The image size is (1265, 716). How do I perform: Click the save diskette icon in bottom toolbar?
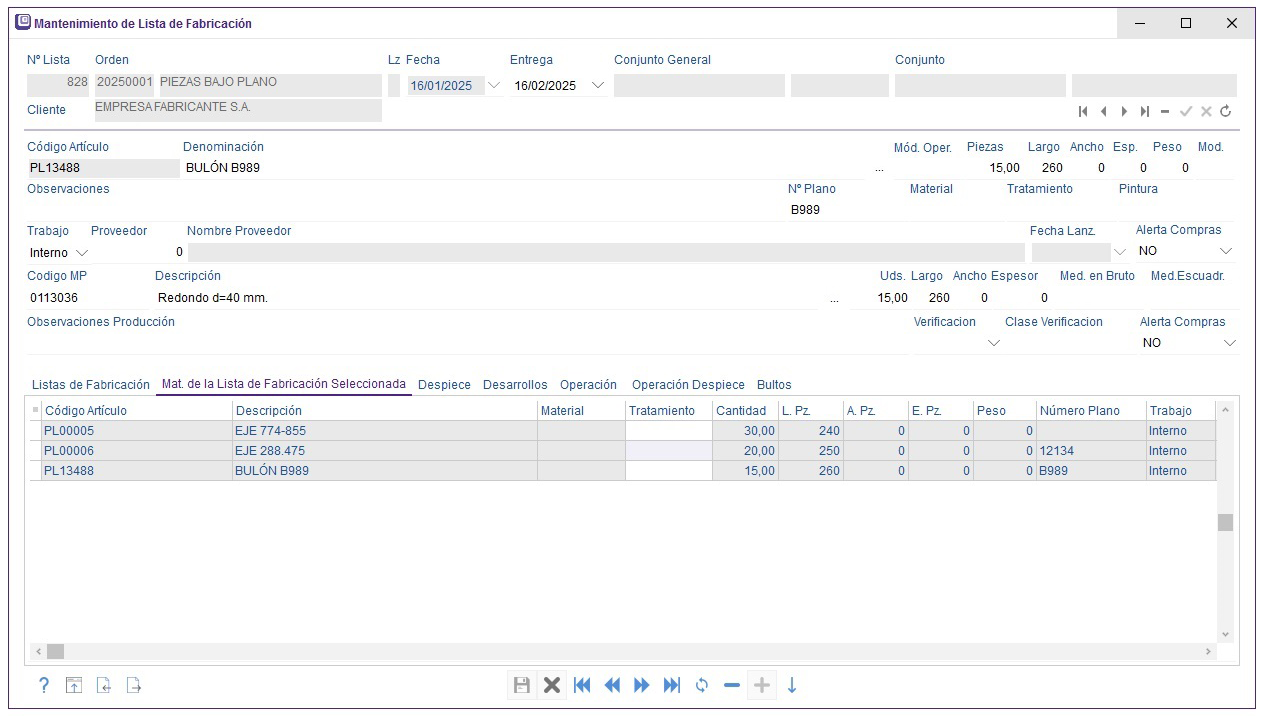(x=521, y=685)
